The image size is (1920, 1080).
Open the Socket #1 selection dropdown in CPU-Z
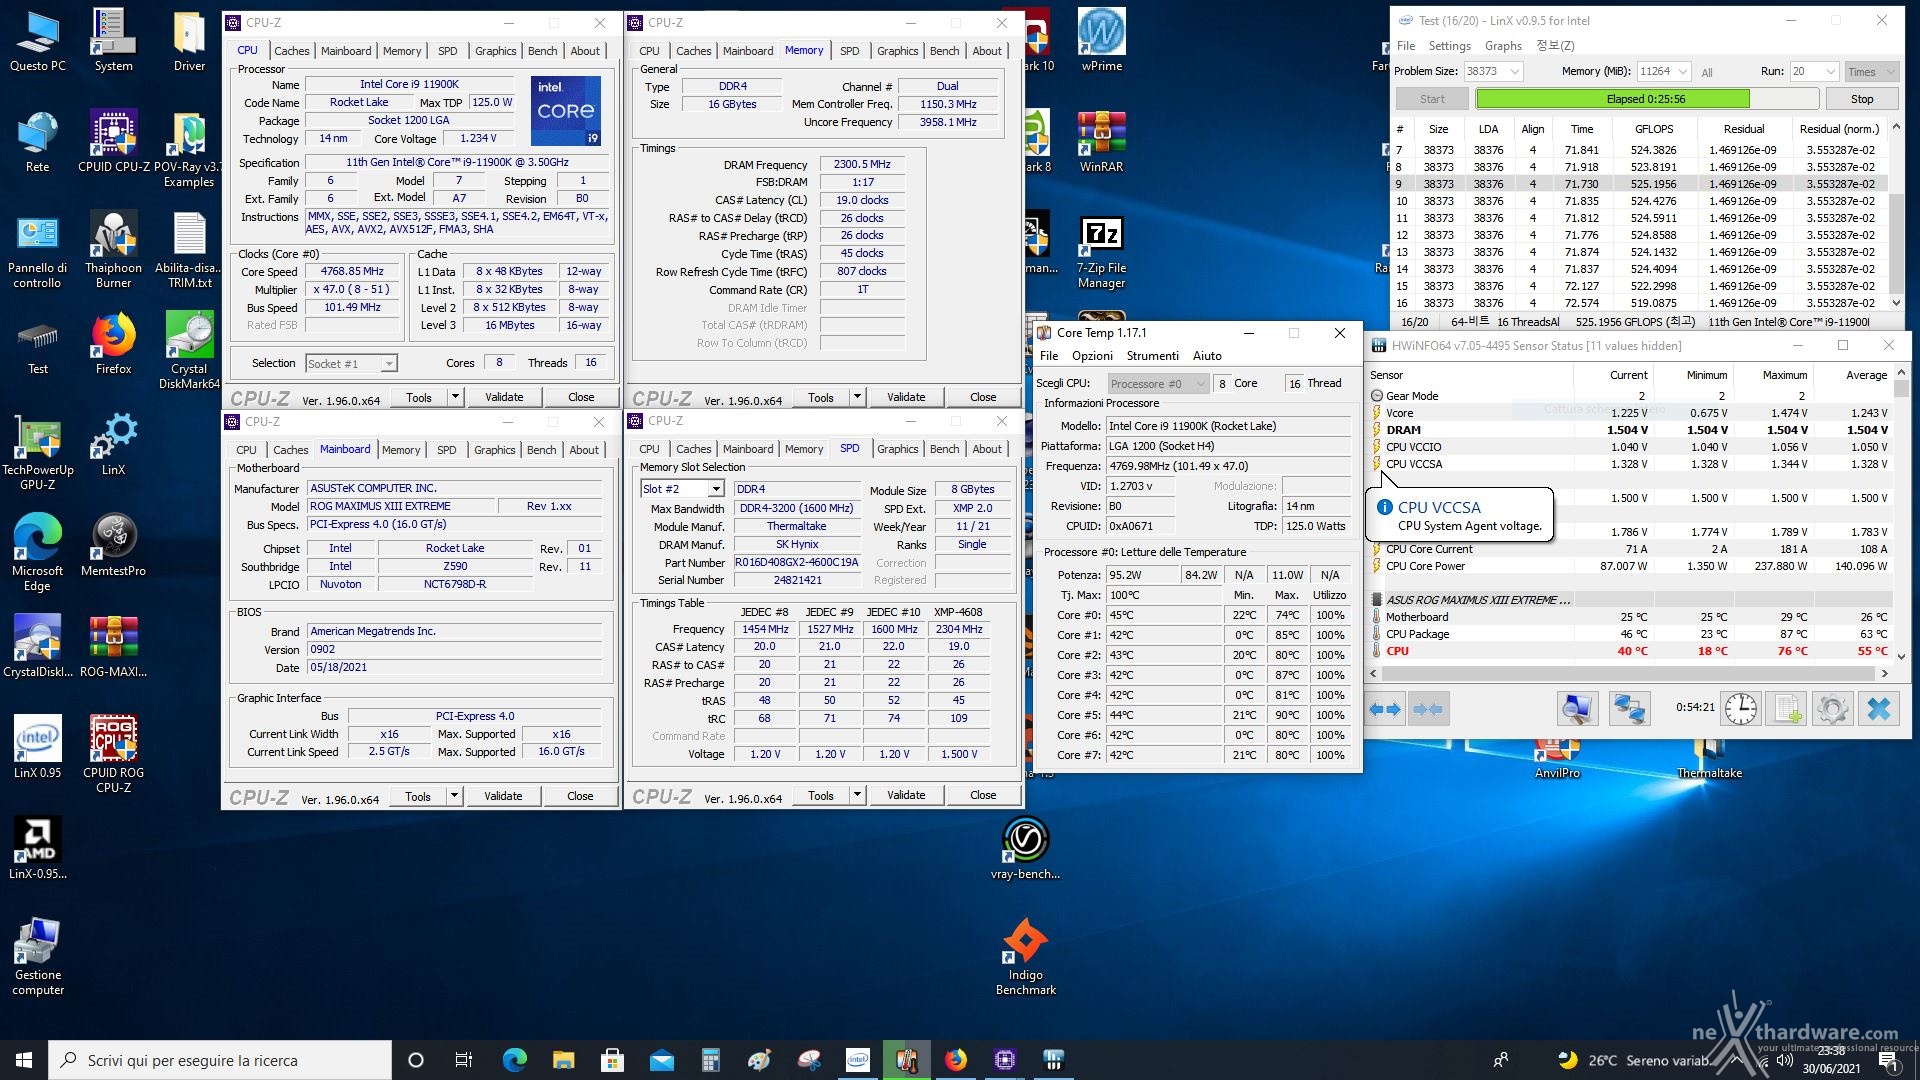389,363
